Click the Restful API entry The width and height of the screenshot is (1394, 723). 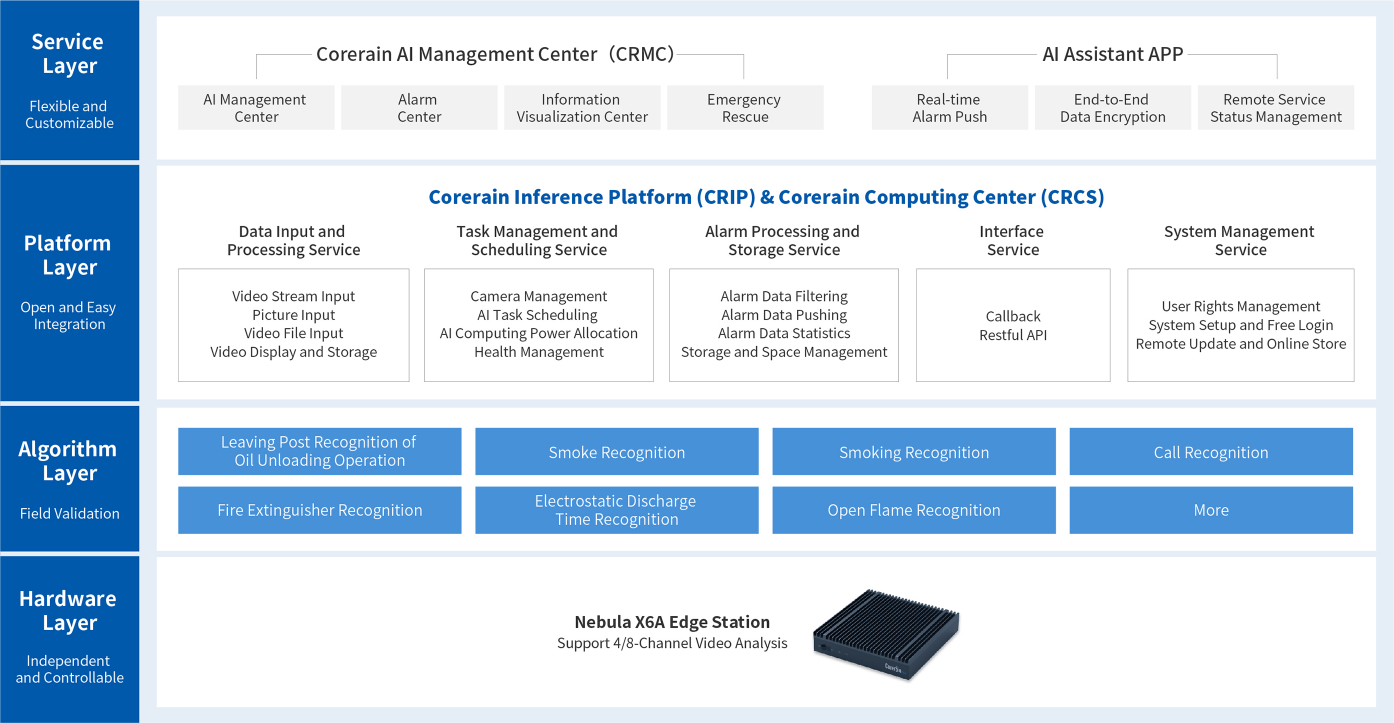[1013, 335]
